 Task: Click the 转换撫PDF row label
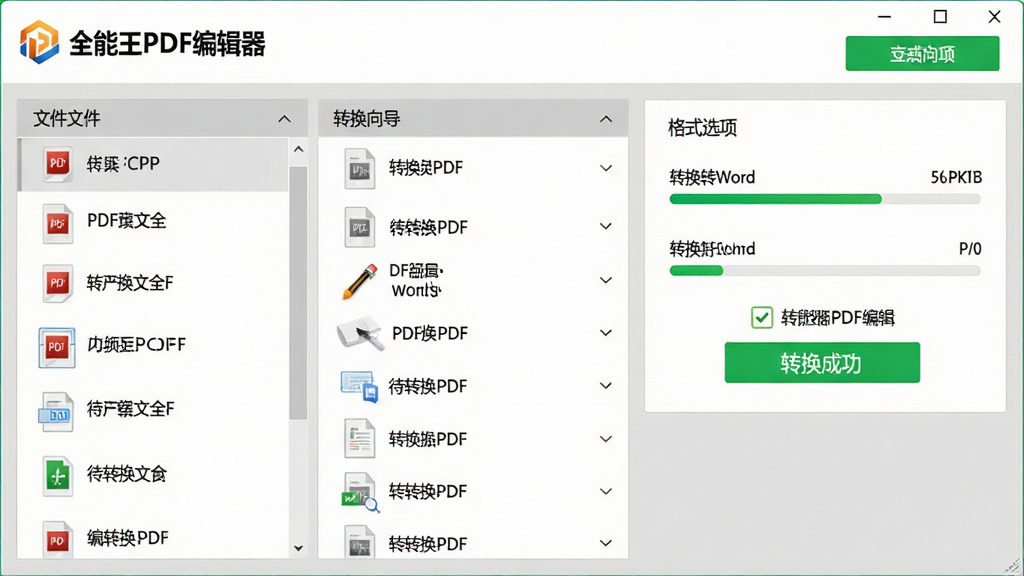point(428,439)
